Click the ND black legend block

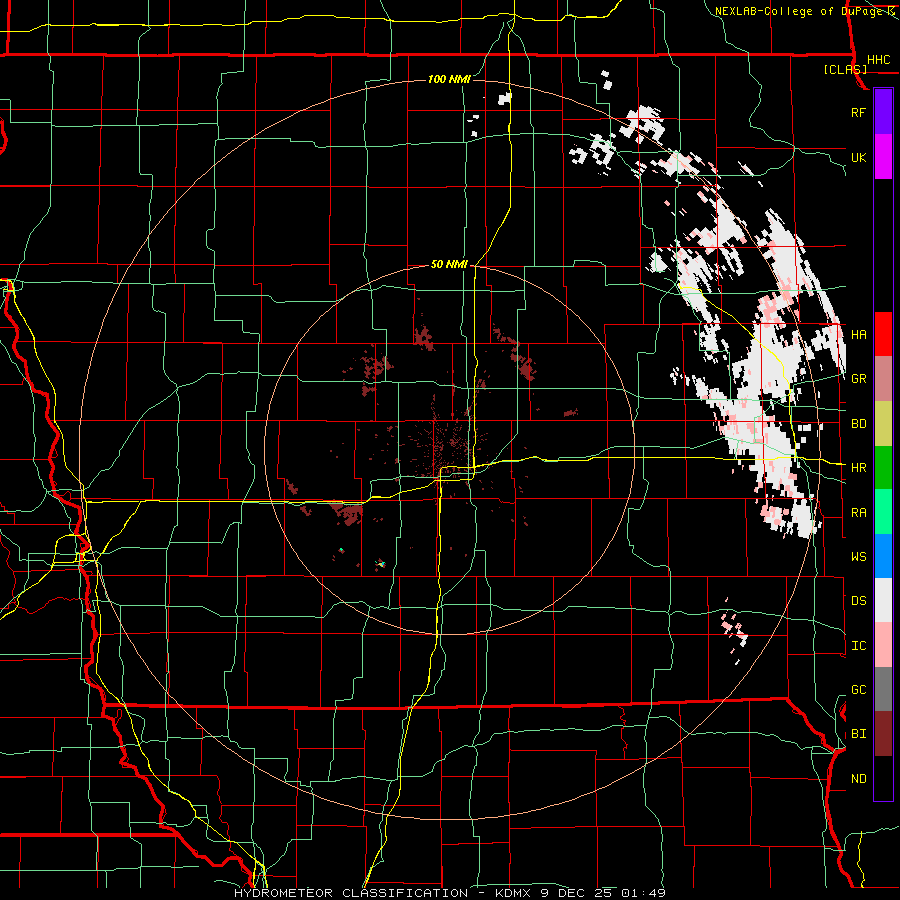[x=883, y=778]
